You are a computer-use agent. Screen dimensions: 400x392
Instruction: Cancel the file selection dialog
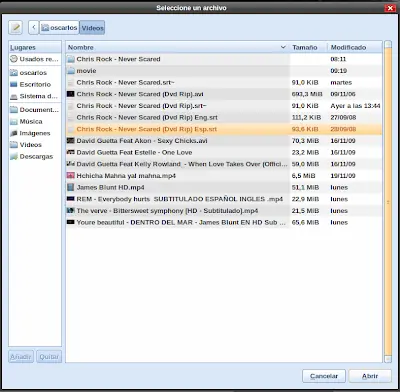(x=324, y=376)
